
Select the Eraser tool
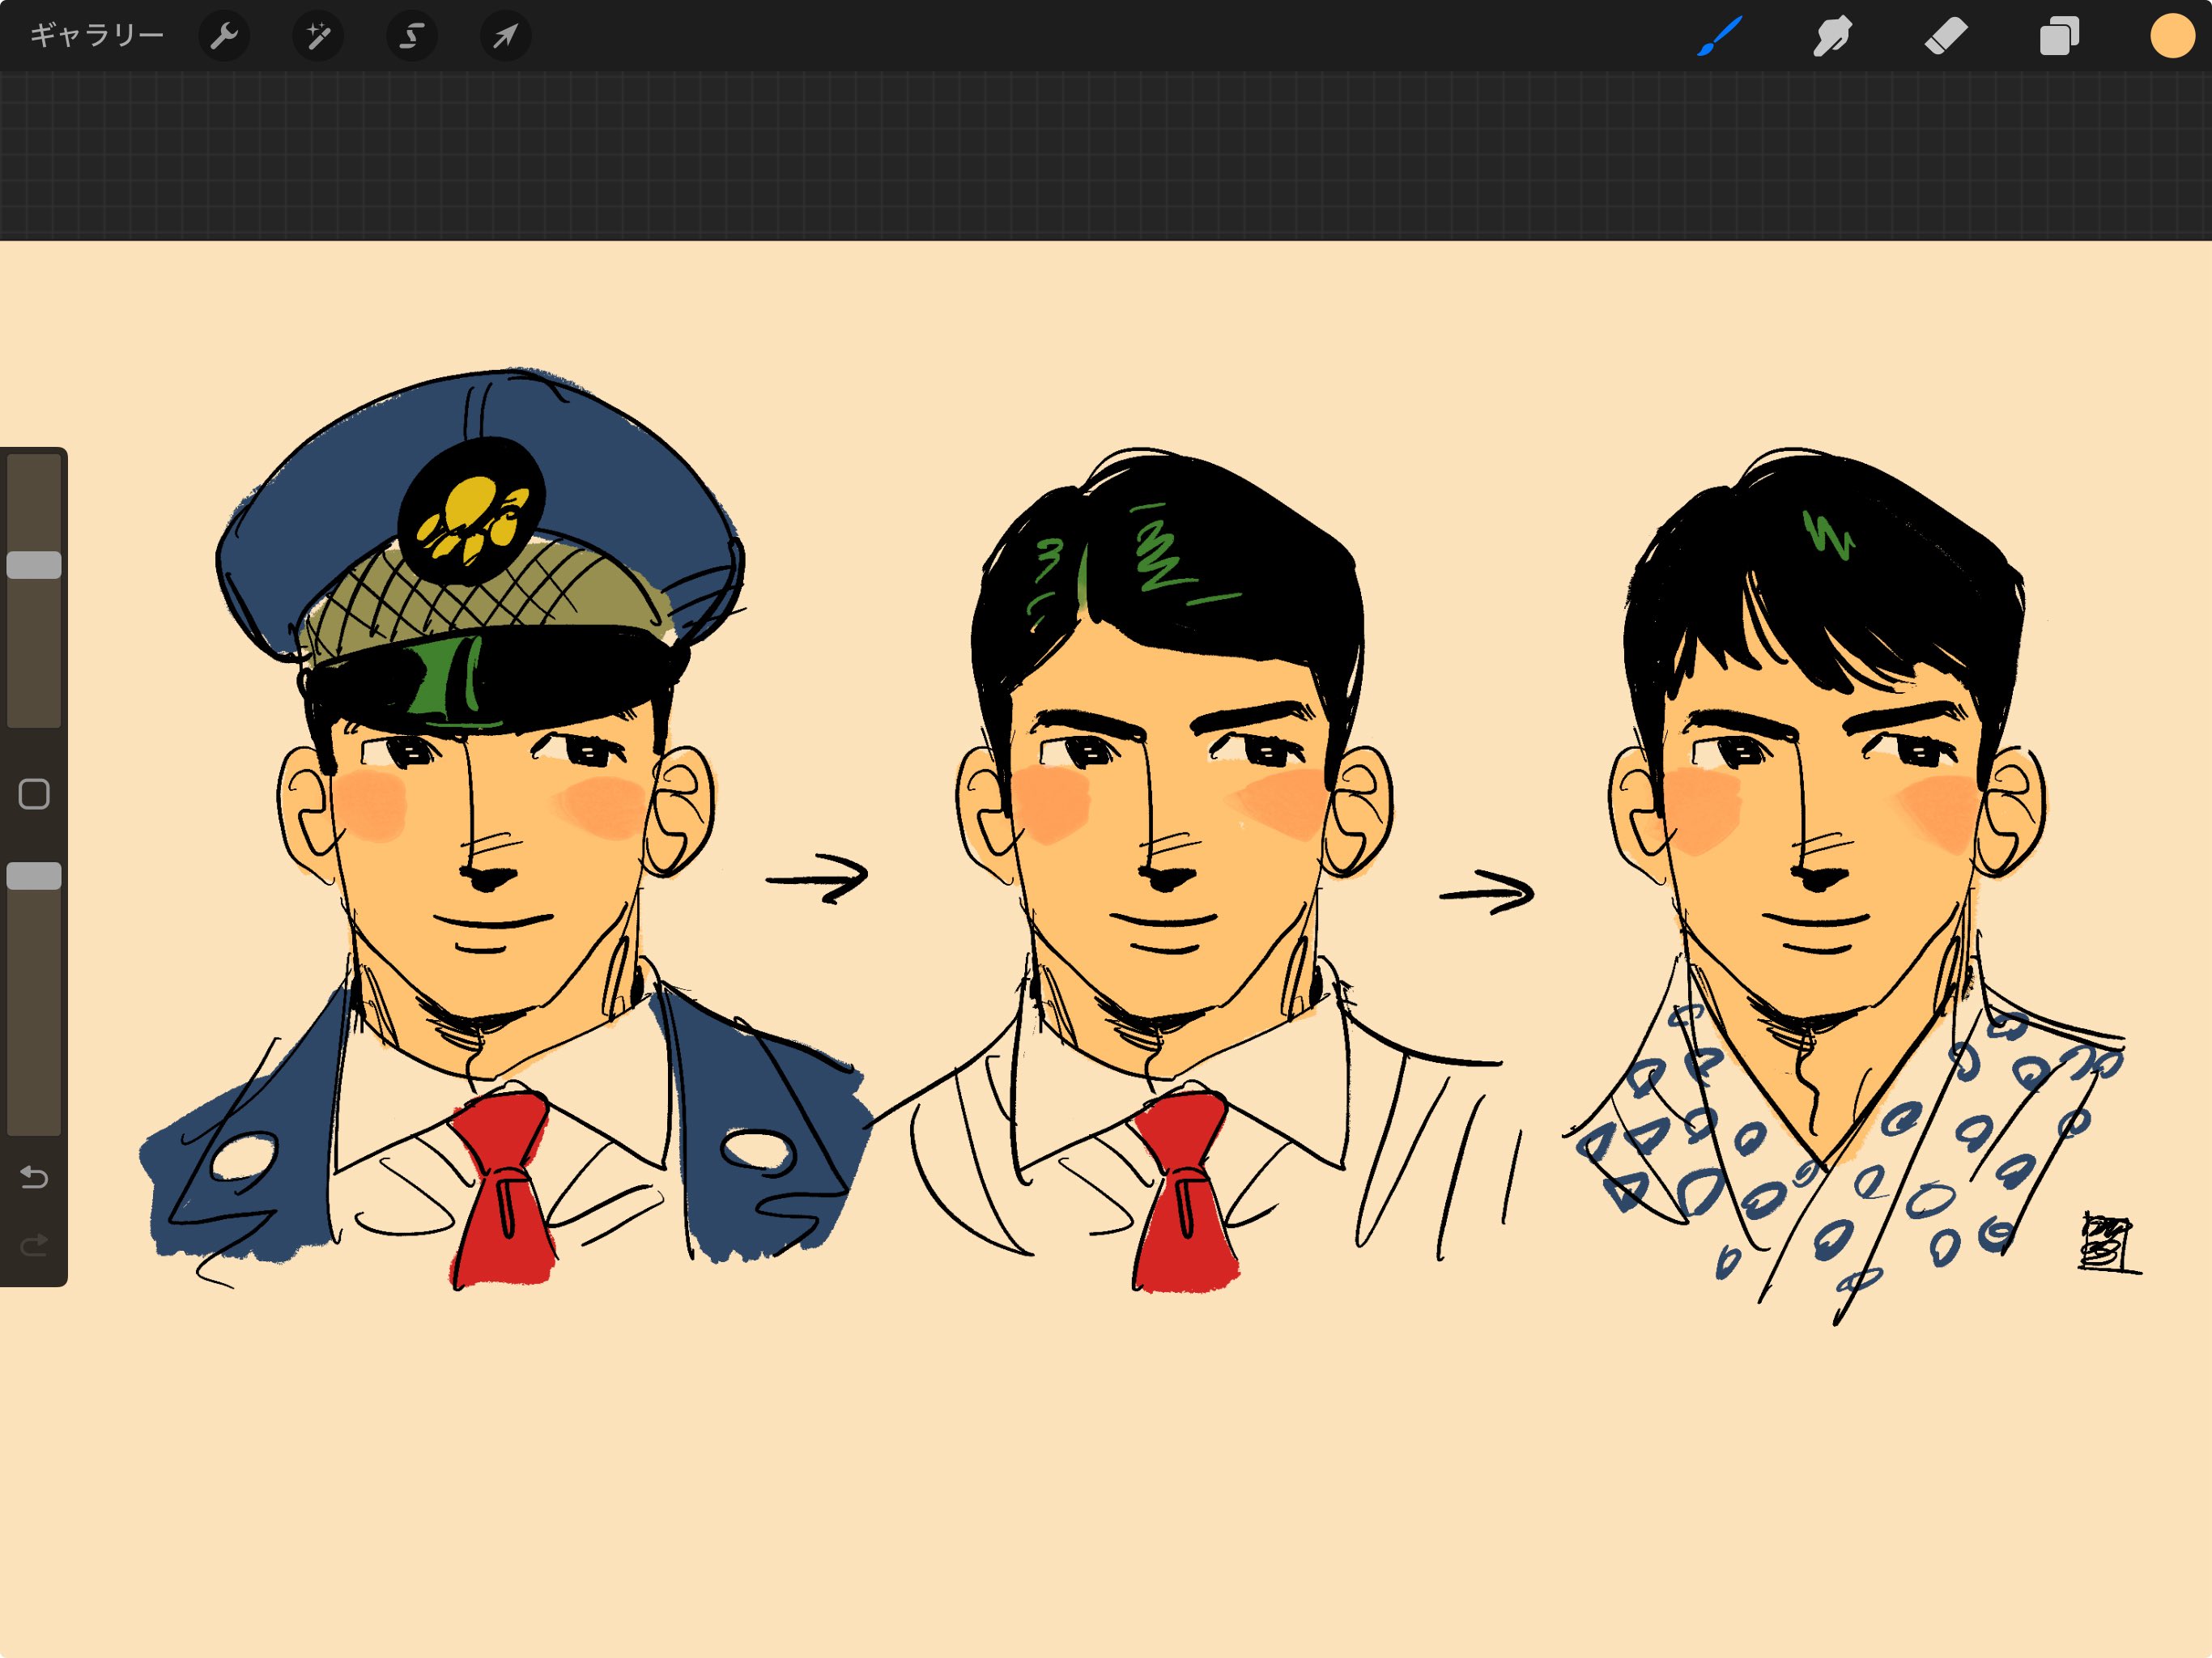1946,37
